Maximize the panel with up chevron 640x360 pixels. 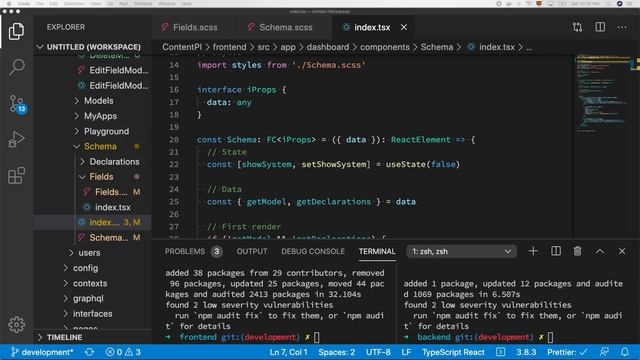[x=600, y=251]
